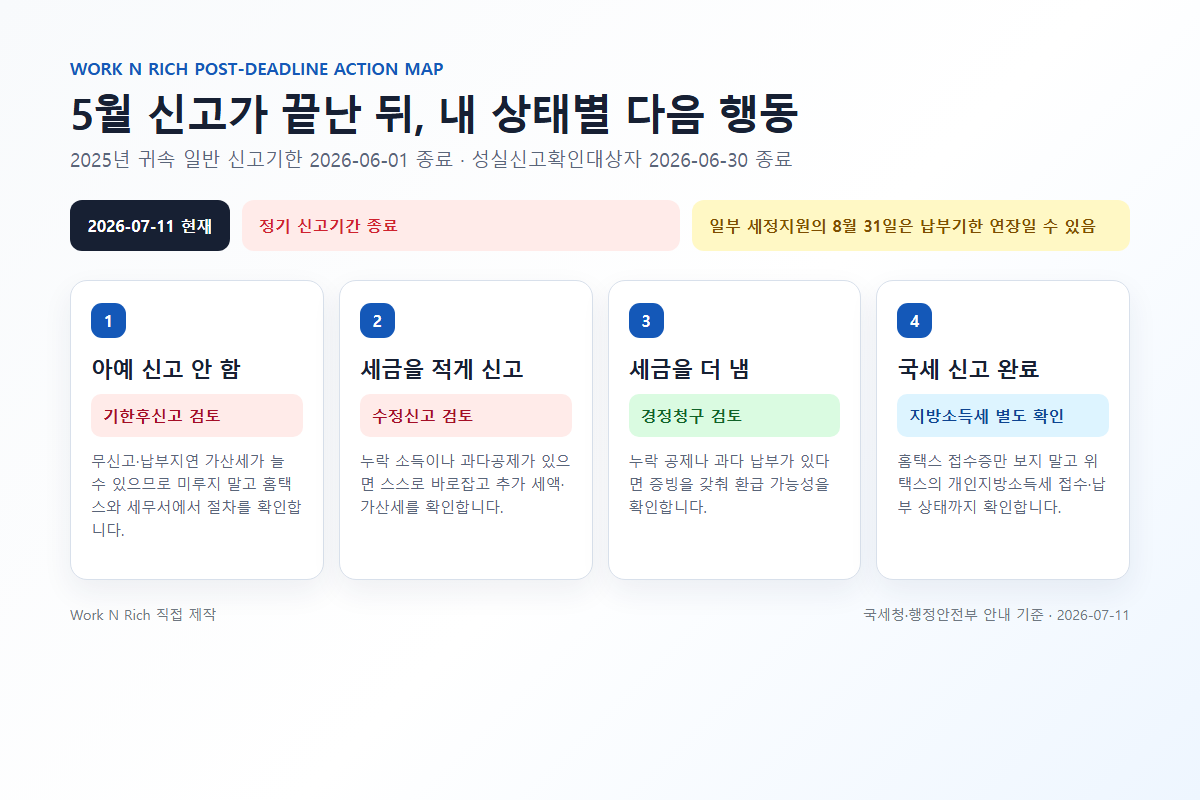Click the 정기 신고기간 종료 banner
This screenshot has height=800, width=1200.
click(461, 226)
